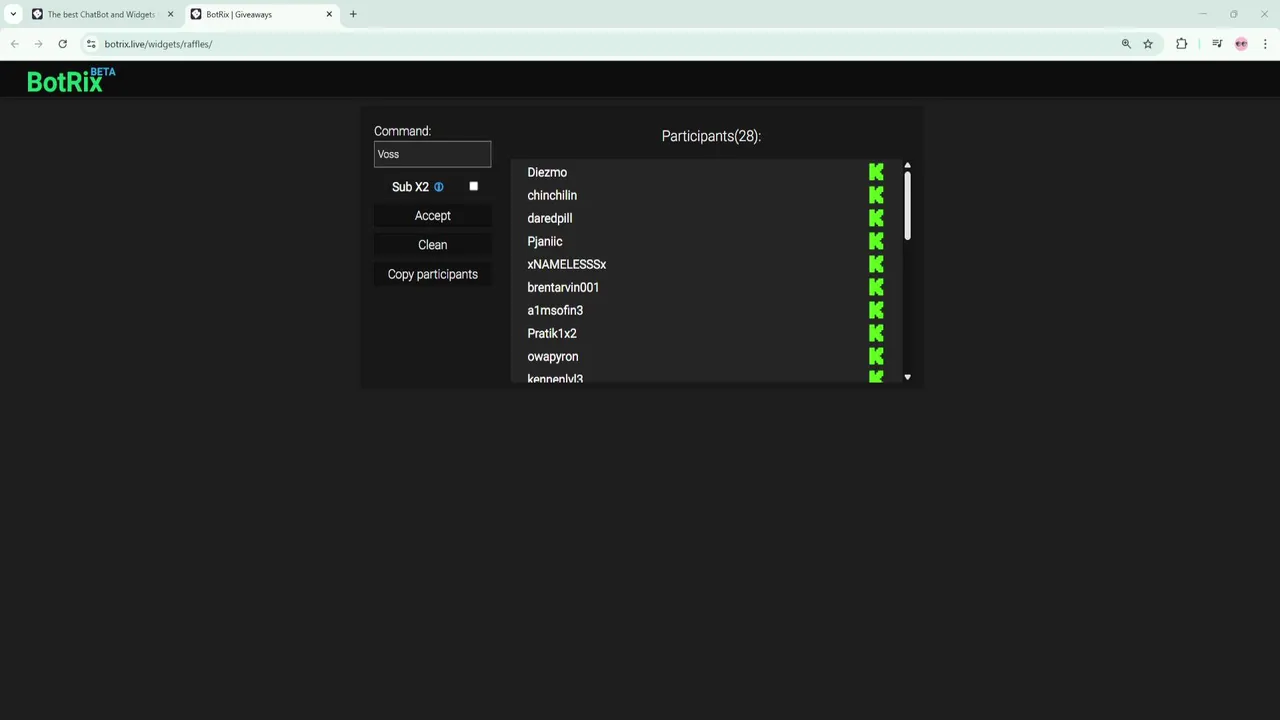The image size is (1280, 720).
Task: Open a new browser tab with plus
Action: (353, 14)
